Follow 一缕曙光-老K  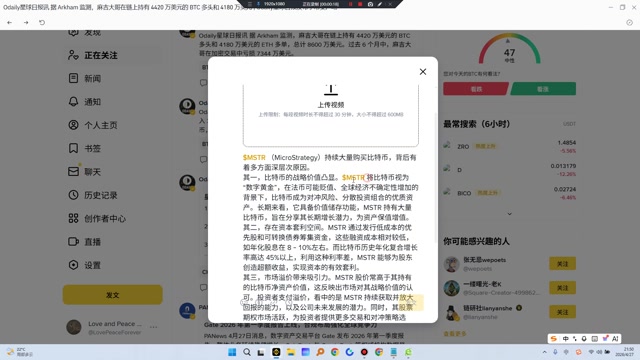pos(562,288)
